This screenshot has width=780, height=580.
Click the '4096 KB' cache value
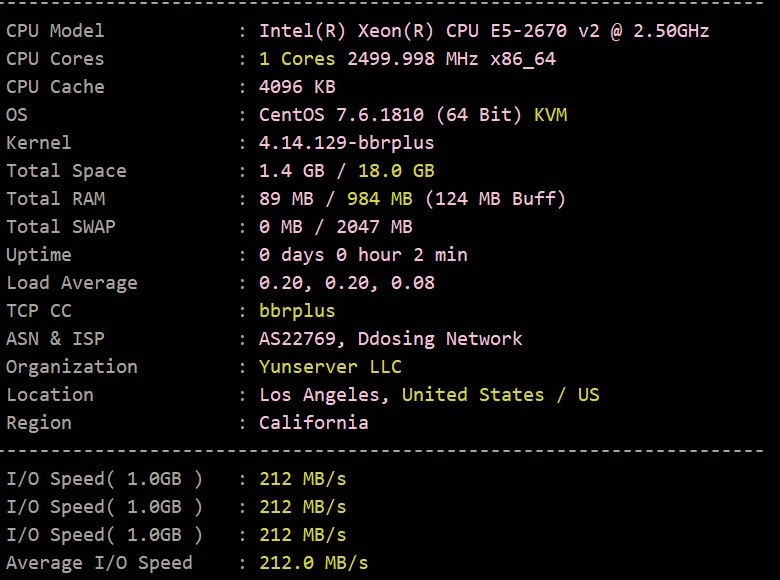(x=297, y=87)
